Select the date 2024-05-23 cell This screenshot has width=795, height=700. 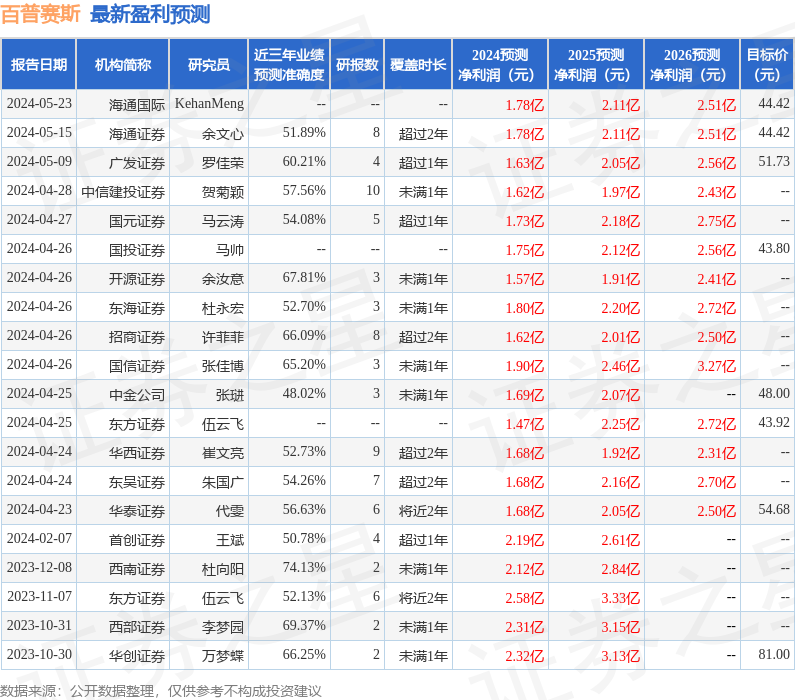click(40, 103)
